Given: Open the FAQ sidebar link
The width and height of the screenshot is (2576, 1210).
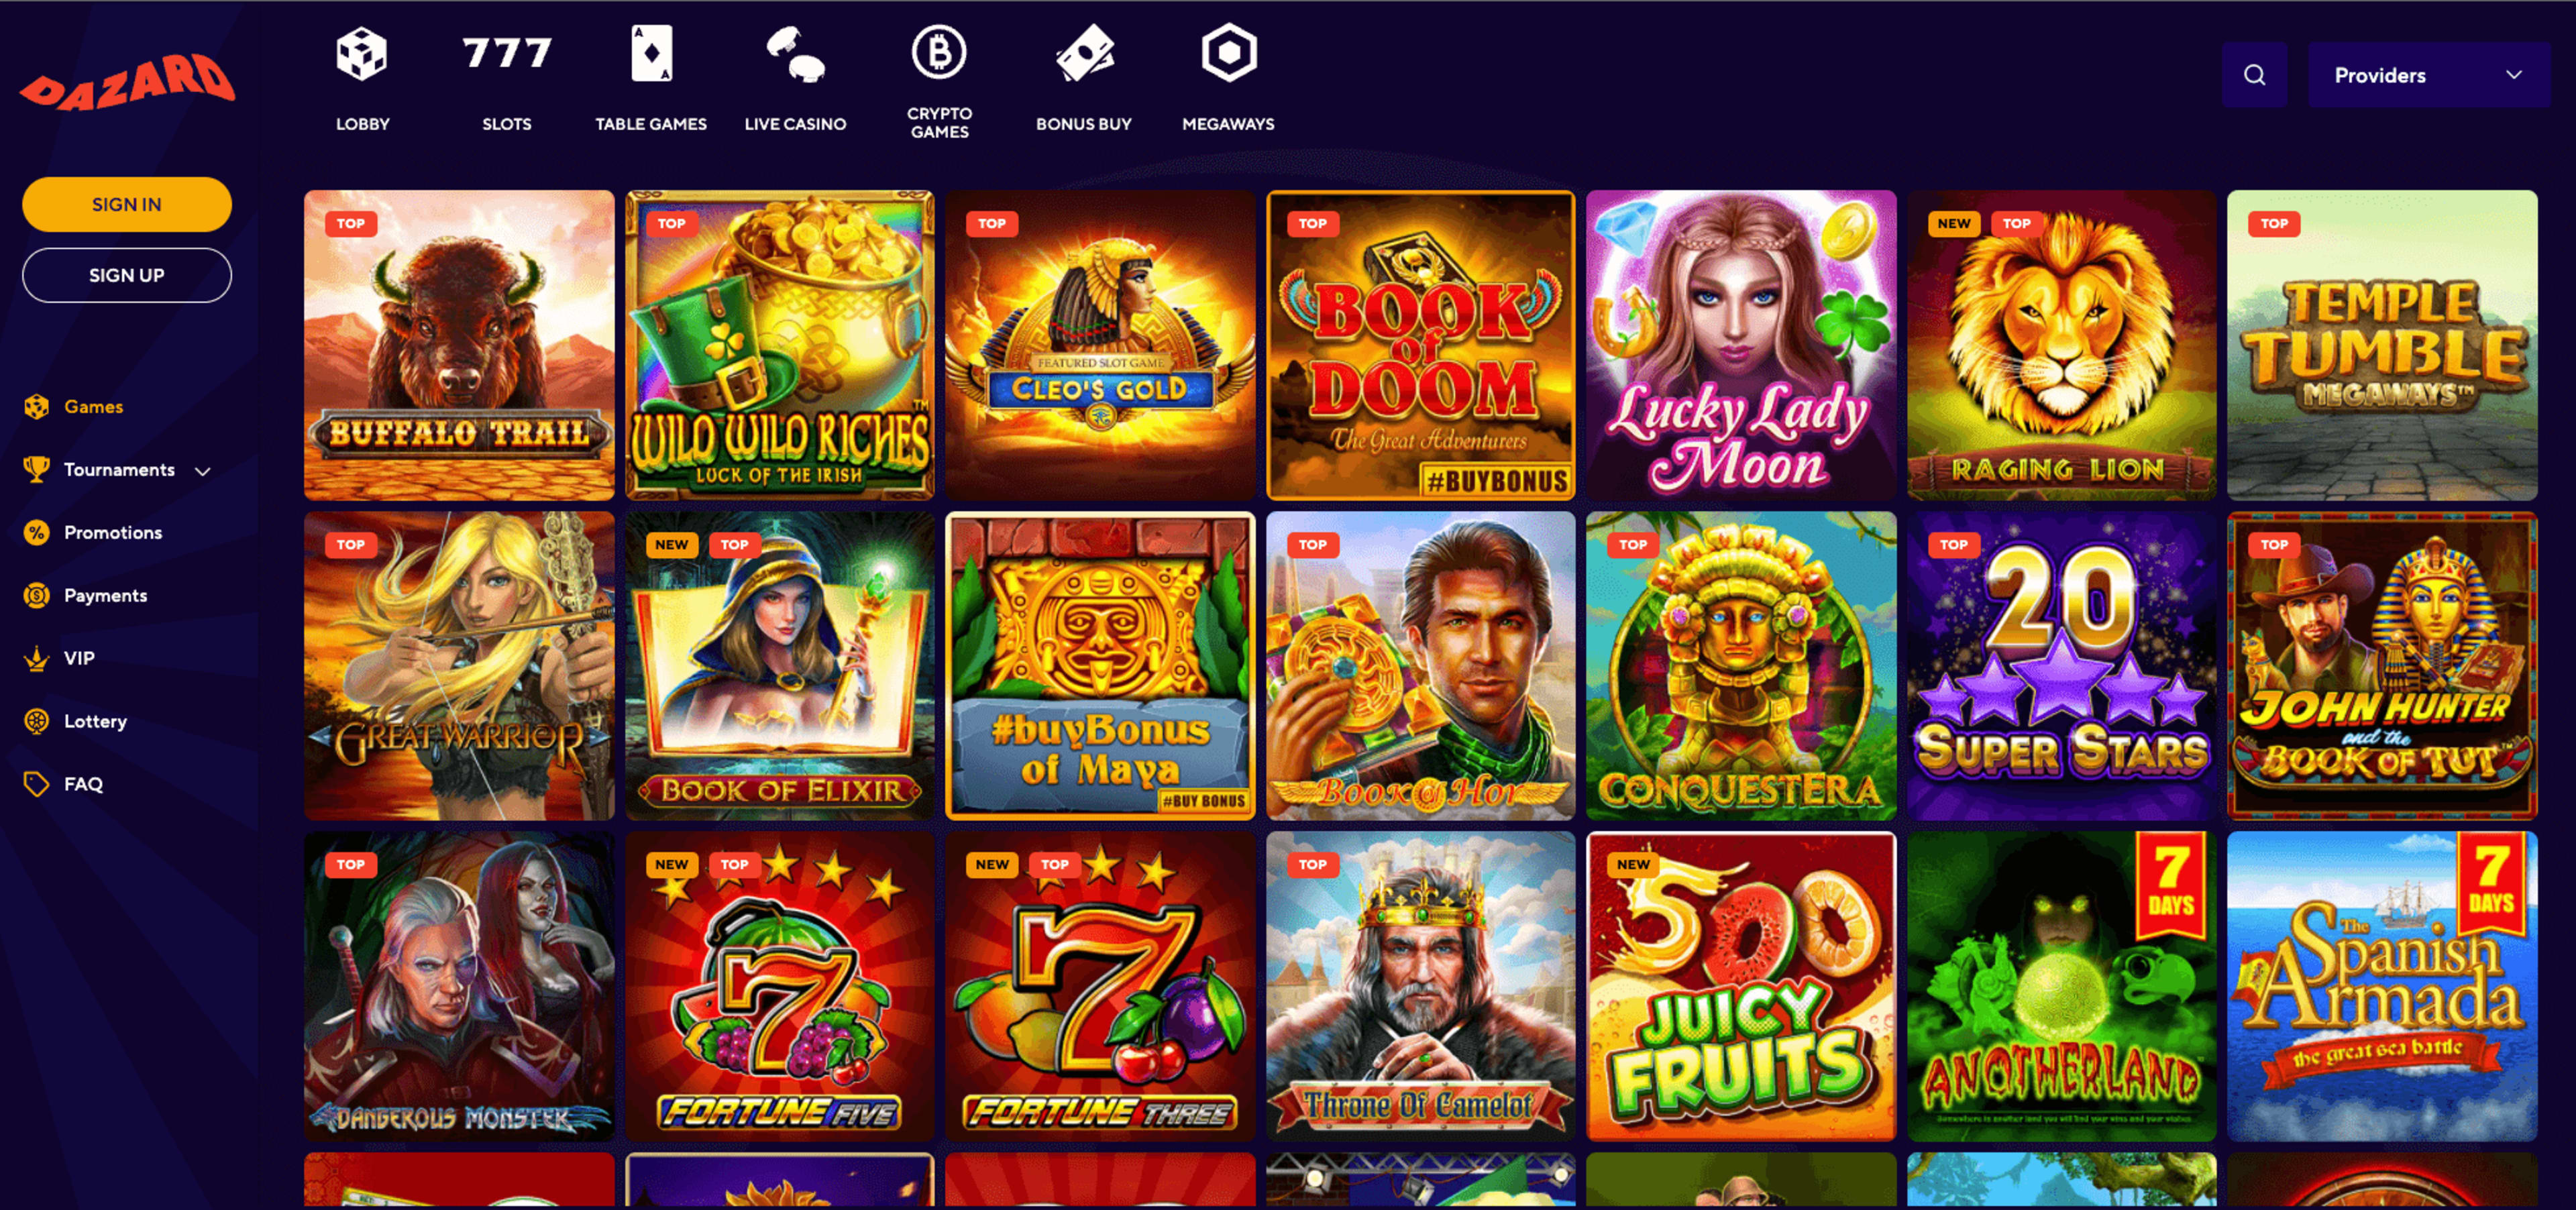Looking at the screenshot, I should (83, 785).
